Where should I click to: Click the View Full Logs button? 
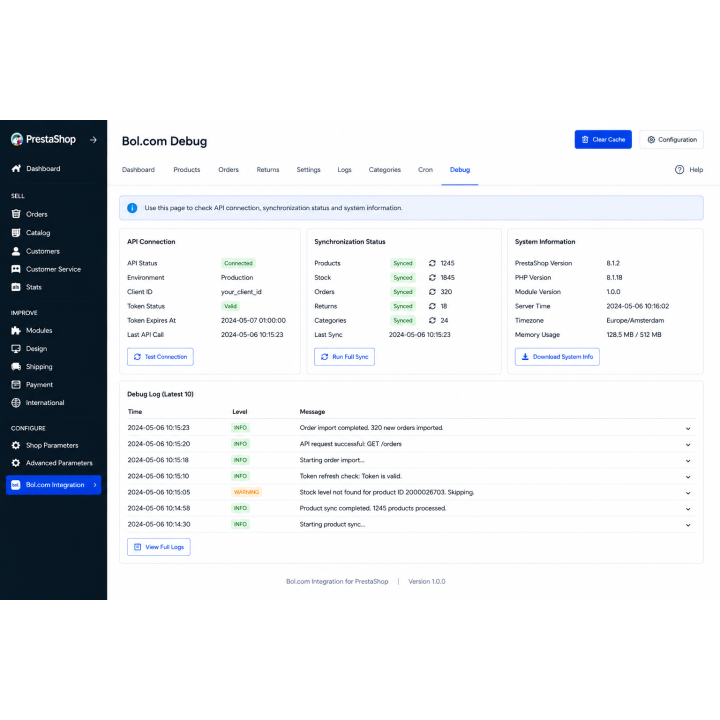159,547
